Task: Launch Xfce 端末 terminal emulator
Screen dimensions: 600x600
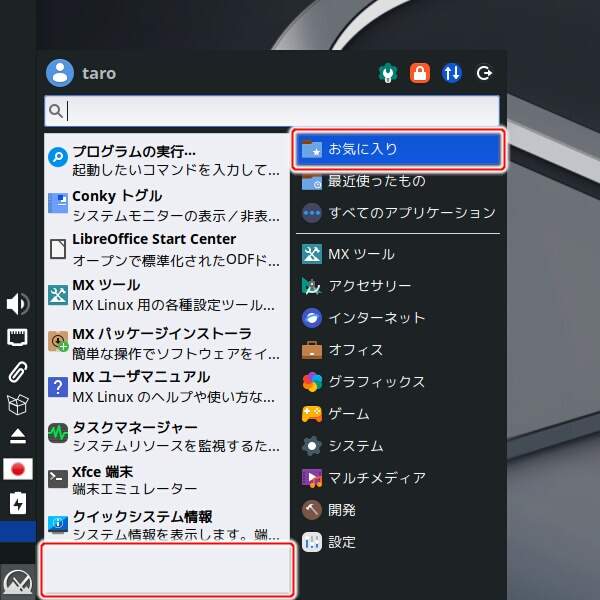Action: pos(166,480)
